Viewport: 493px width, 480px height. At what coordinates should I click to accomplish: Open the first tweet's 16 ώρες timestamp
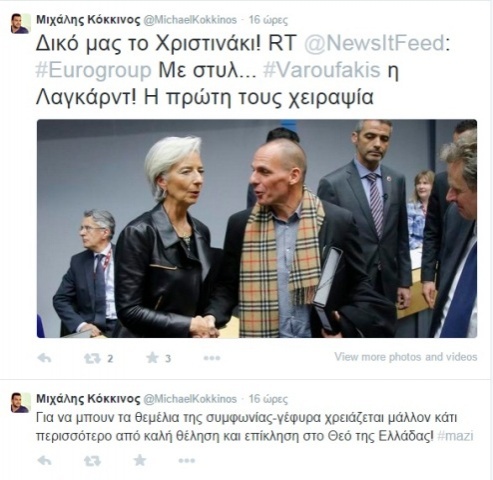[x=268, y=20]
